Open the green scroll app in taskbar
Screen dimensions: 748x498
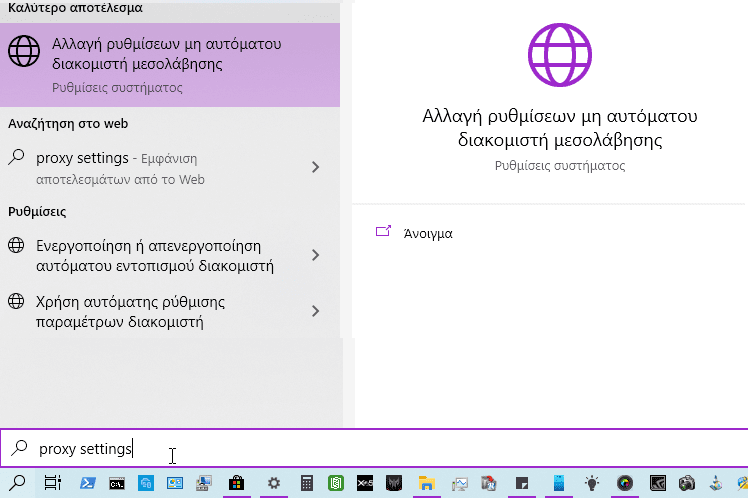point(336,483)
